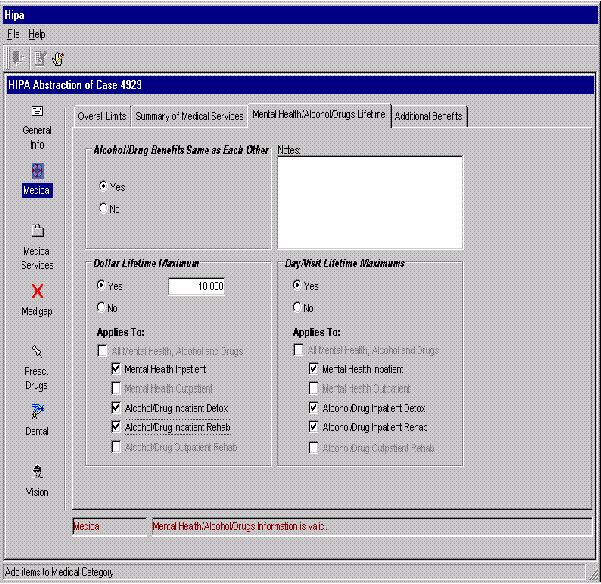Open the Medical Services sidebar icon

click(x=37, y=232)
